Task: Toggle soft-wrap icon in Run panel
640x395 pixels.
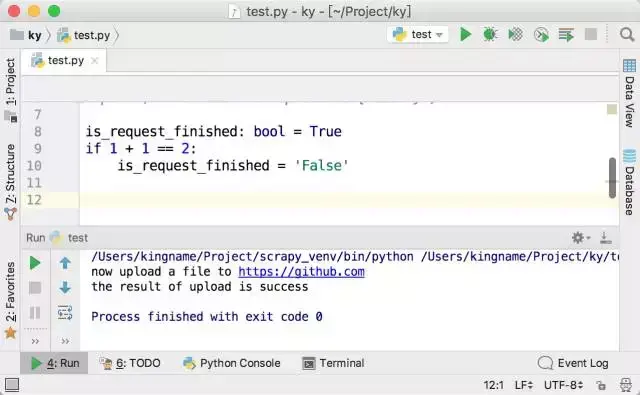Action: coord(65,313)
